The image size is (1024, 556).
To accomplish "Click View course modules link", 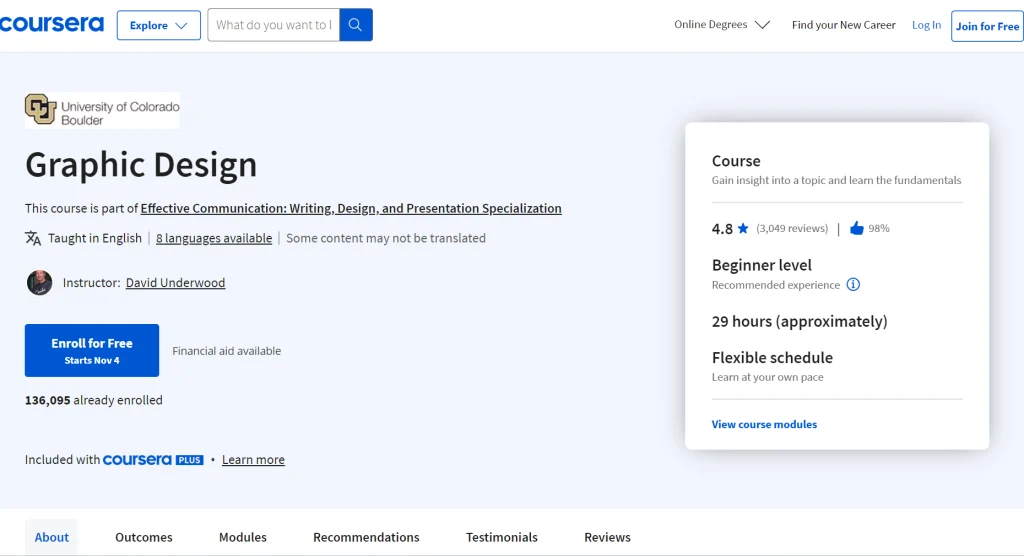I will [x=764, y=425].
